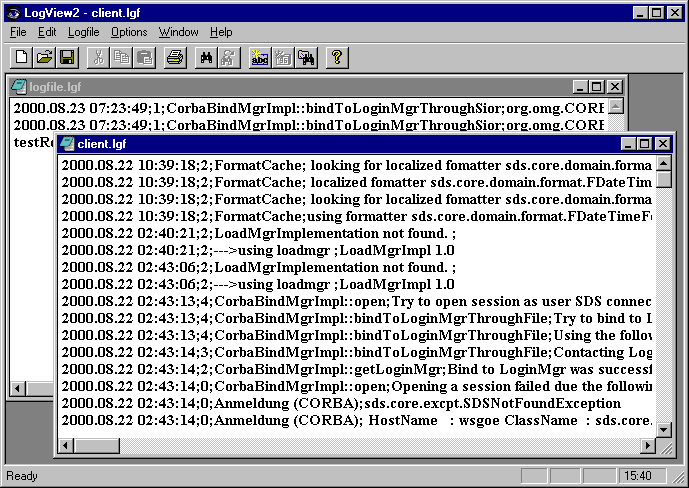Select 'SDSNotFoundException' log line
Screen dimensions: 689x488
click(x=341, y=403)
